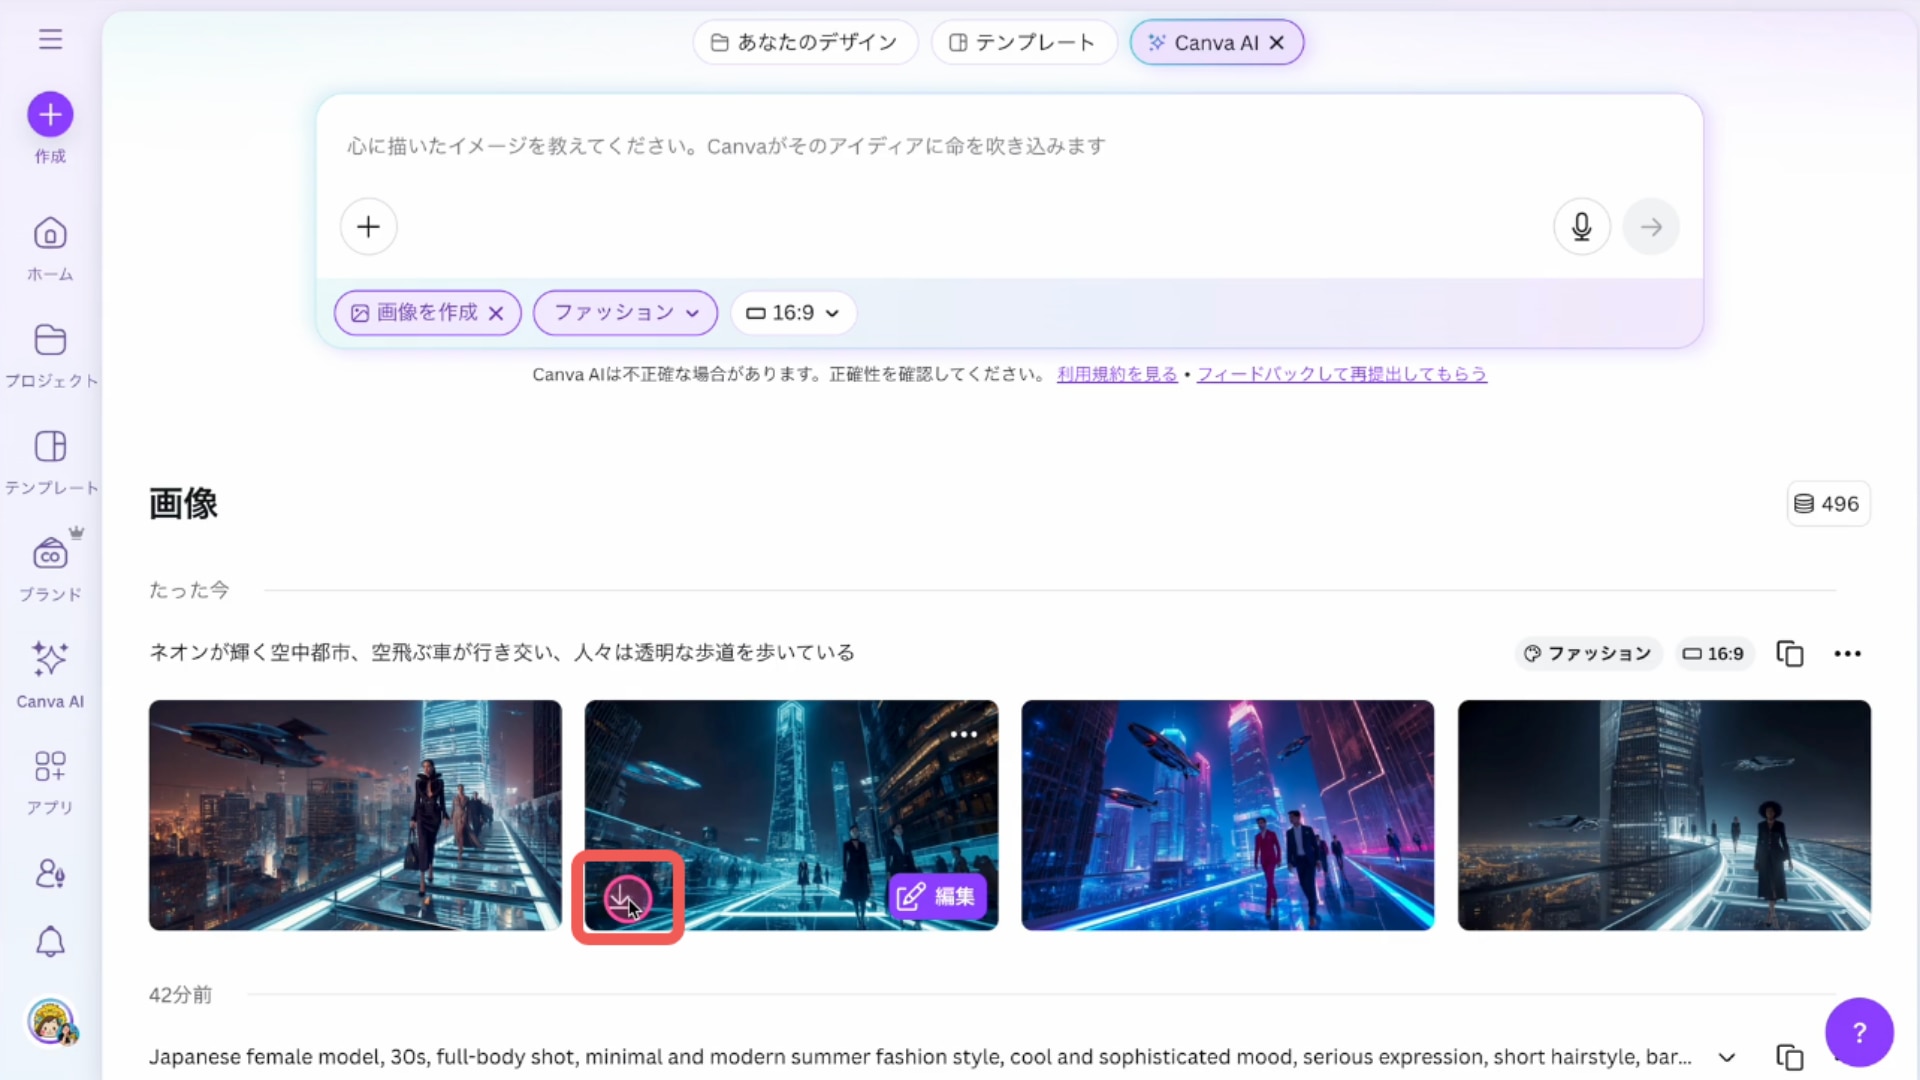Click the microphone voice input icon
Image resolution: width=1920 pixels, height=1080 pixels.
pyautogui.click(x=1581, y=227)
